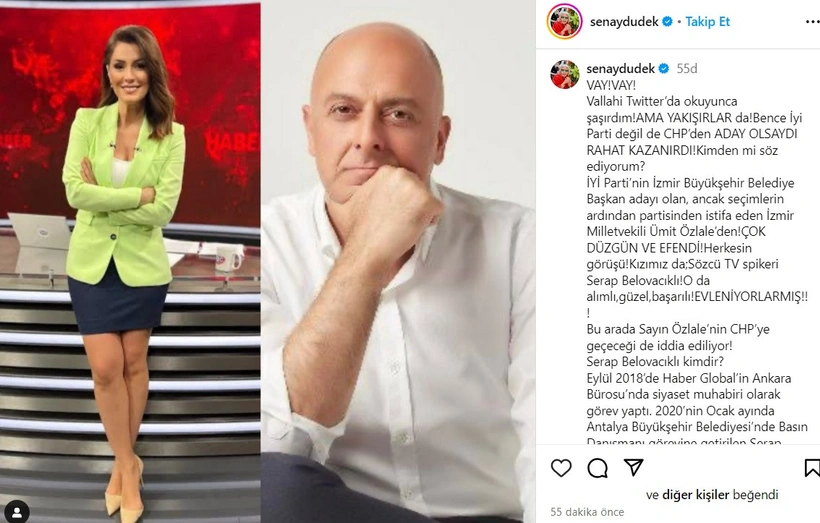Click the 55 dakika önce timestamp
820x523 pixels.
587,512
